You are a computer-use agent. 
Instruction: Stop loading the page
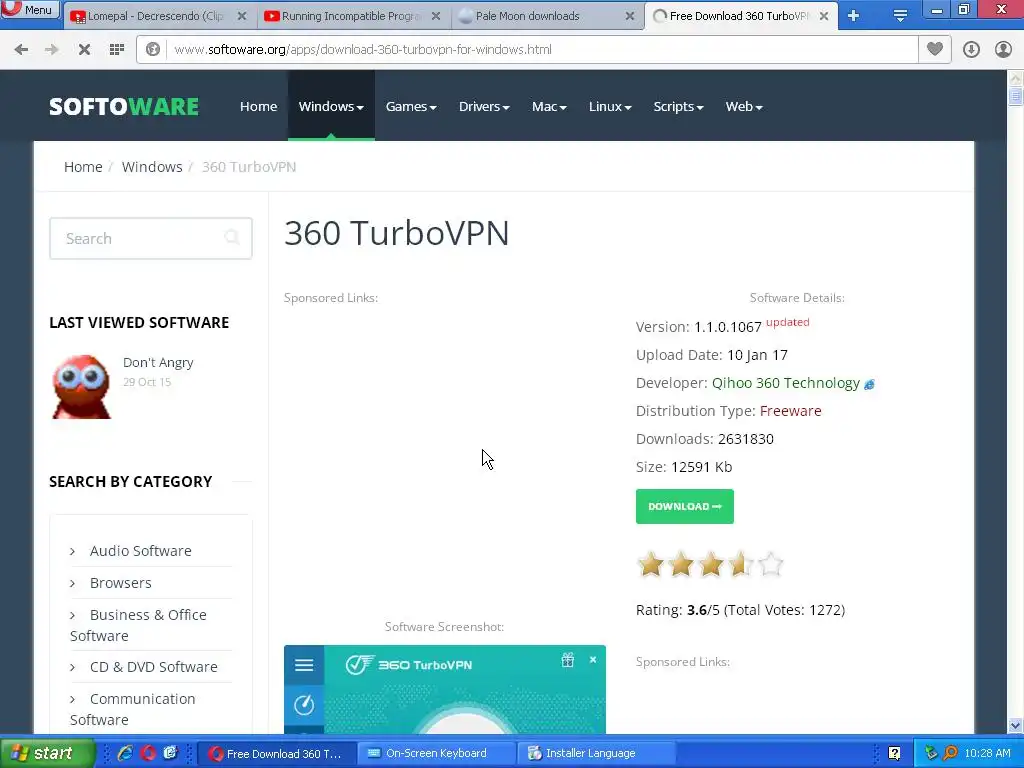tap(84, 50)
